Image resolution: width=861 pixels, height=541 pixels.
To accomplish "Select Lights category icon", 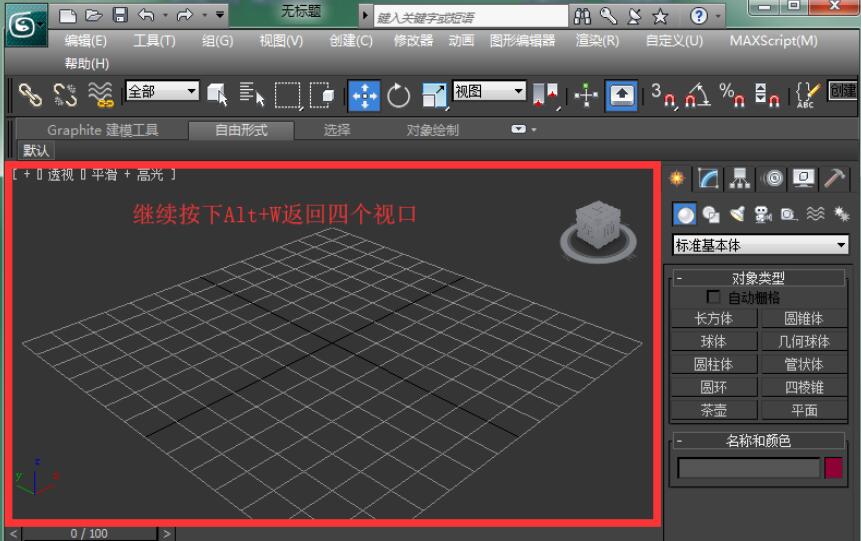I will pos(737,214).
